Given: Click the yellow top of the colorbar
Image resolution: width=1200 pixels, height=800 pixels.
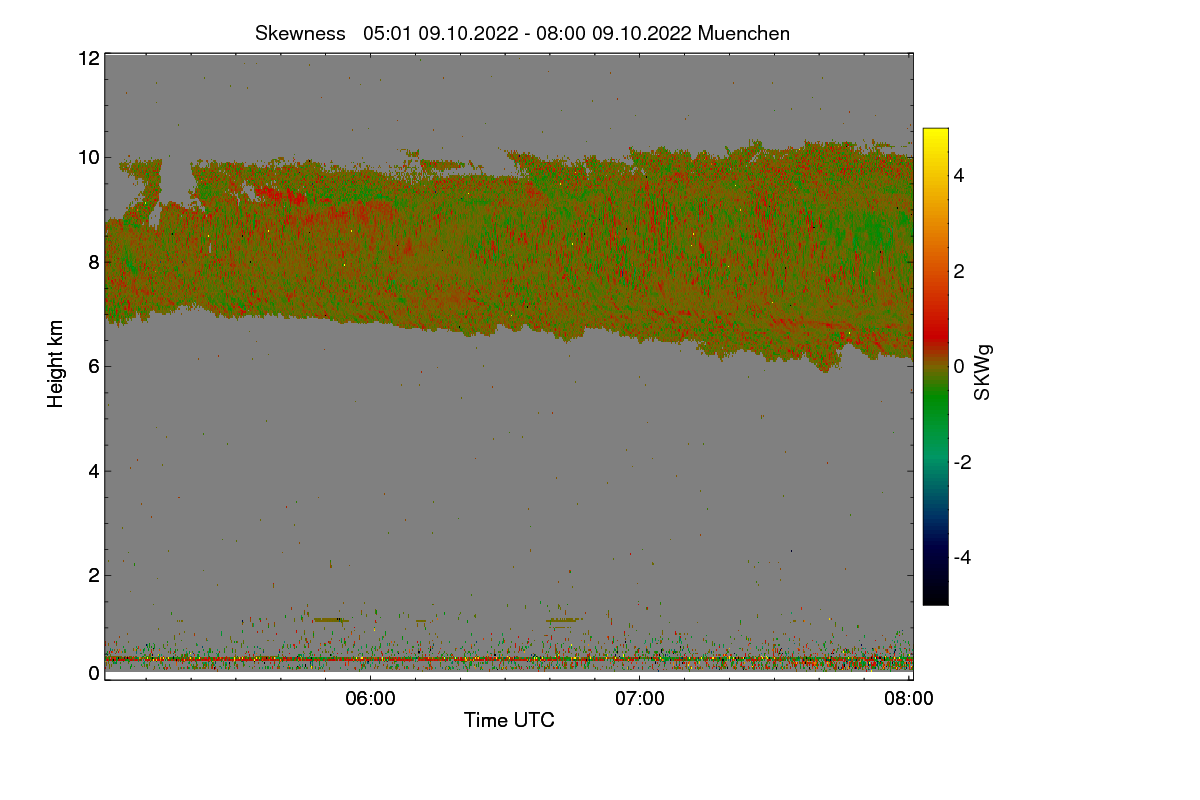Looking at the screenshot, I should point(935,135).
